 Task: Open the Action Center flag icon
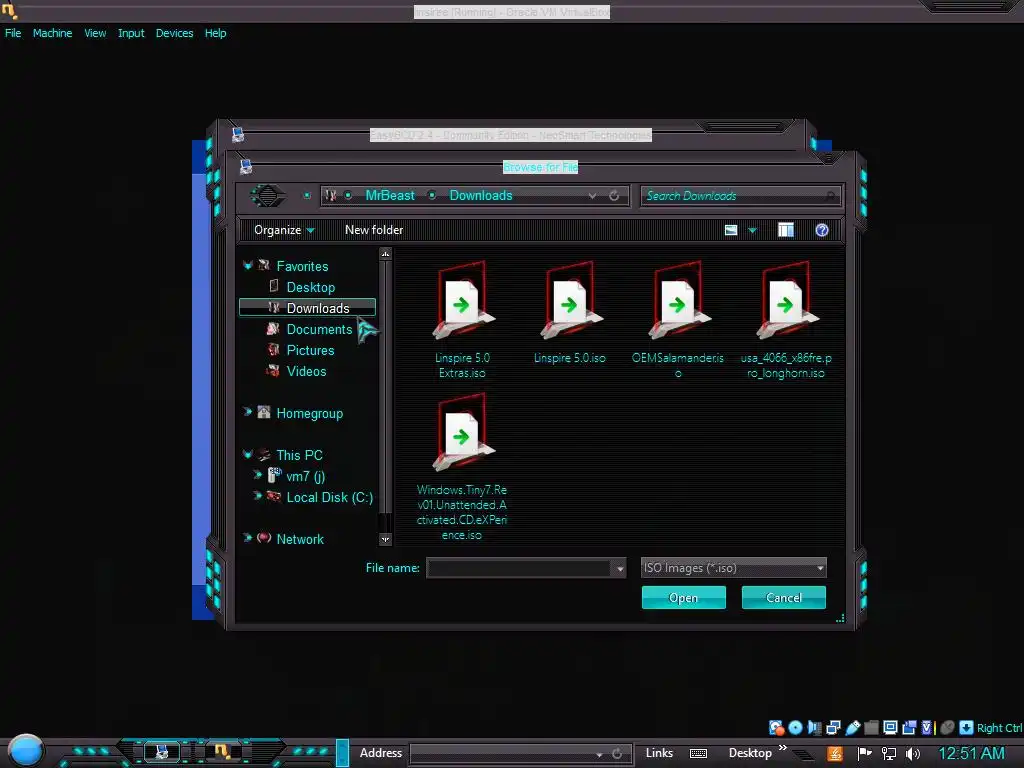tap(865, 754)
